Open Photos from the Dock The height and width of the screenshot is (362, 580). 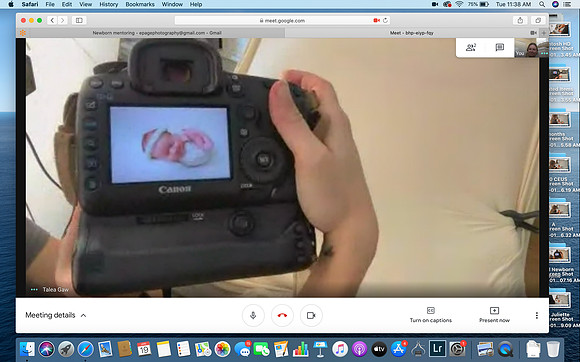coord(222,349)
